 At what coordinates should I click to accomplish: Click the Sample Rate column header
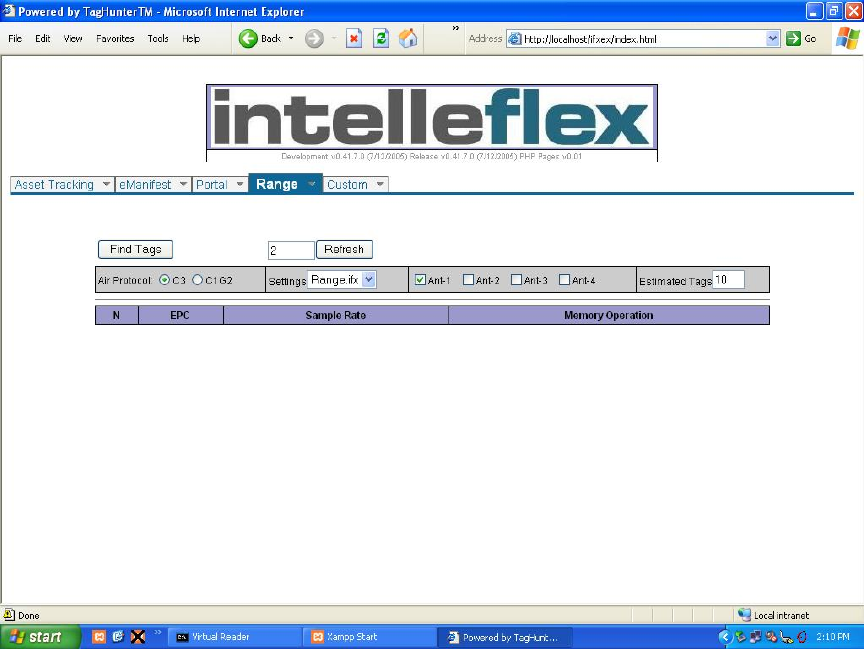[336, 315]
